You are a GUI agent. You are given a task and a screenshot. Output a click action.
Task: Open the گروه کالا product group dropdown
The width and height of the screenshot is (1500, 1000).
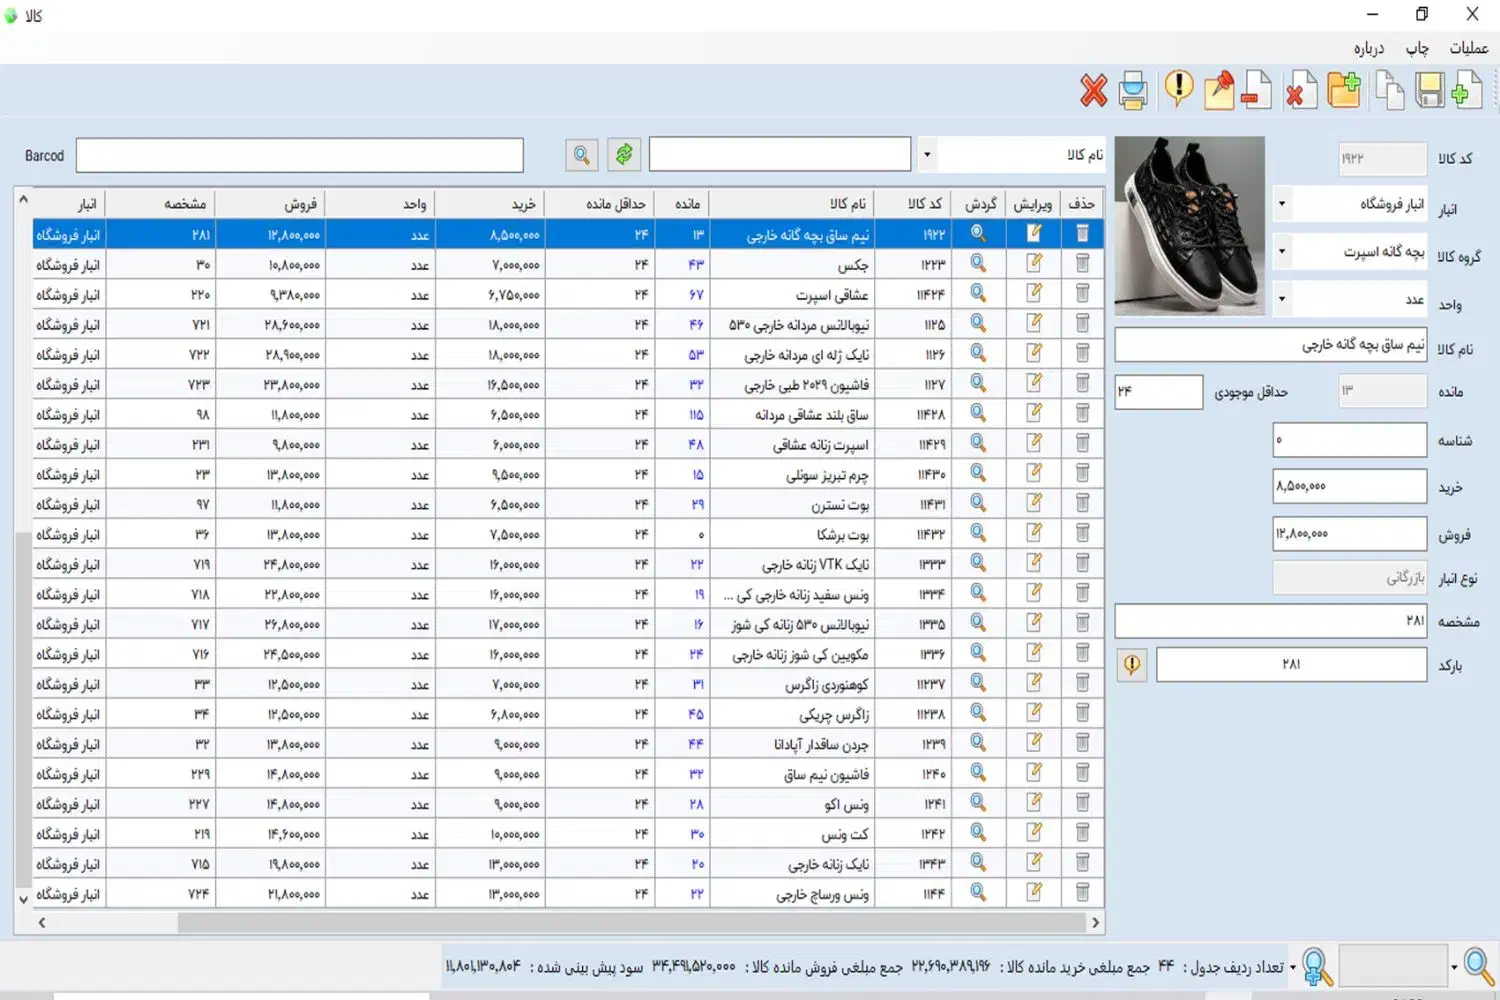click(x=1282, y=251)
